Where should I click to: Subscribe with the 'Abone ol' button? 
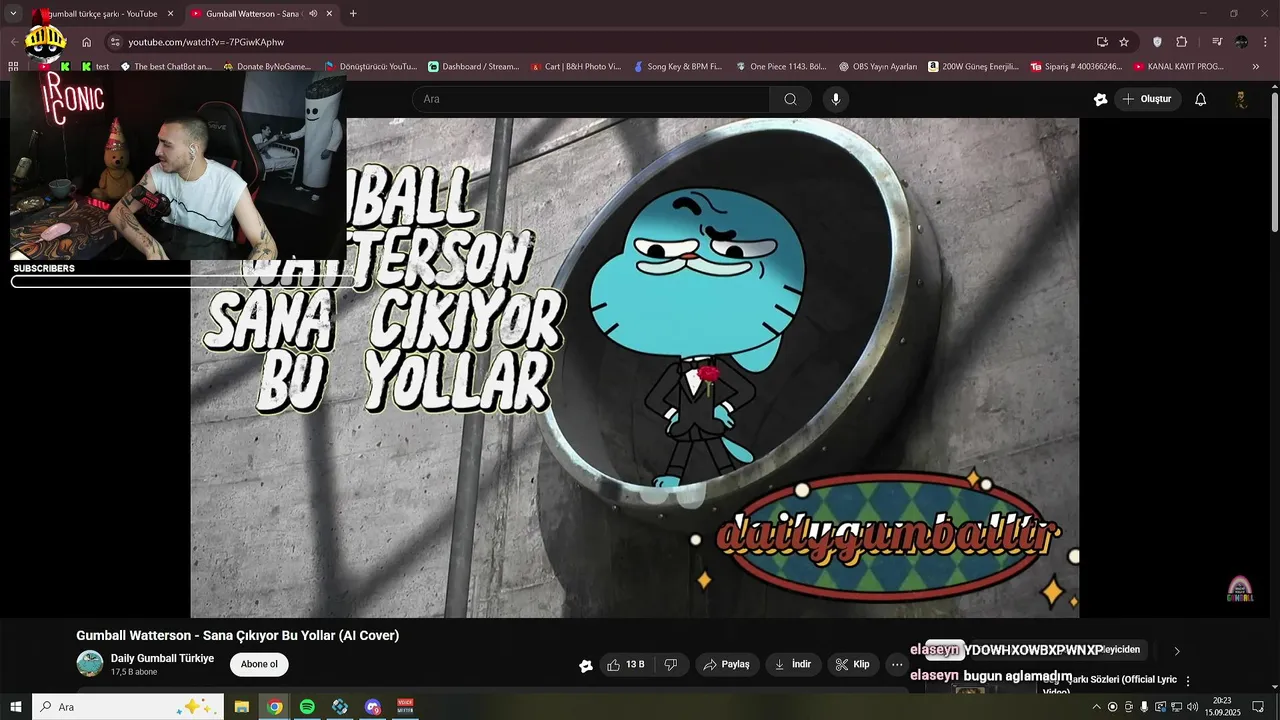(259, 664)
